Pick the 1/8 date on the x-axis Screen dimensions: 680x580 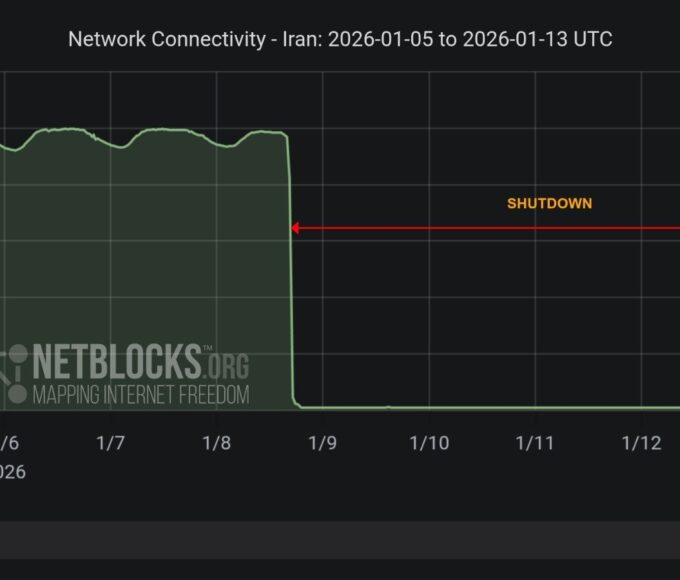pyautogui.click(x=216, y=443)
